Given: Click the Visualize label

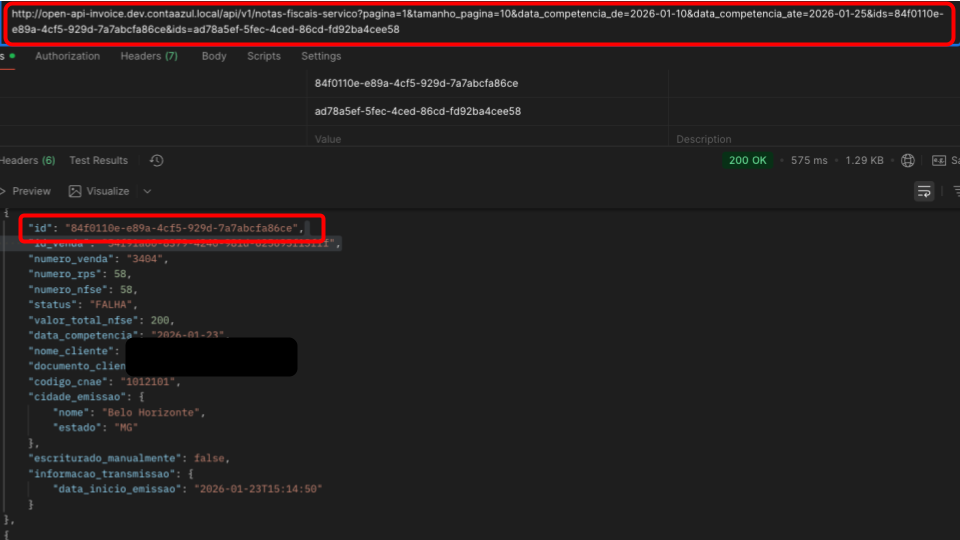Looking at the screenshot, I should click(x=108, y=192).
